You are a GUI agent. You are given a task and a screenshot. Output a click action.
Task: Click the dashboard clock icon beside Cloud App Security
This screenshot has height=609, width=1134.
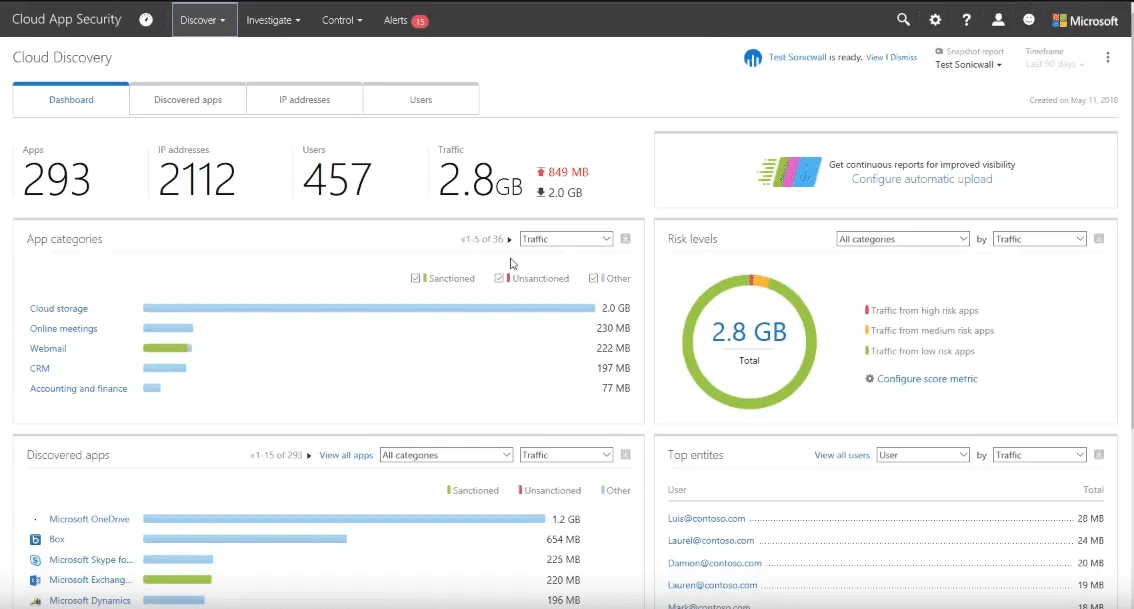[x=146, y=20]
